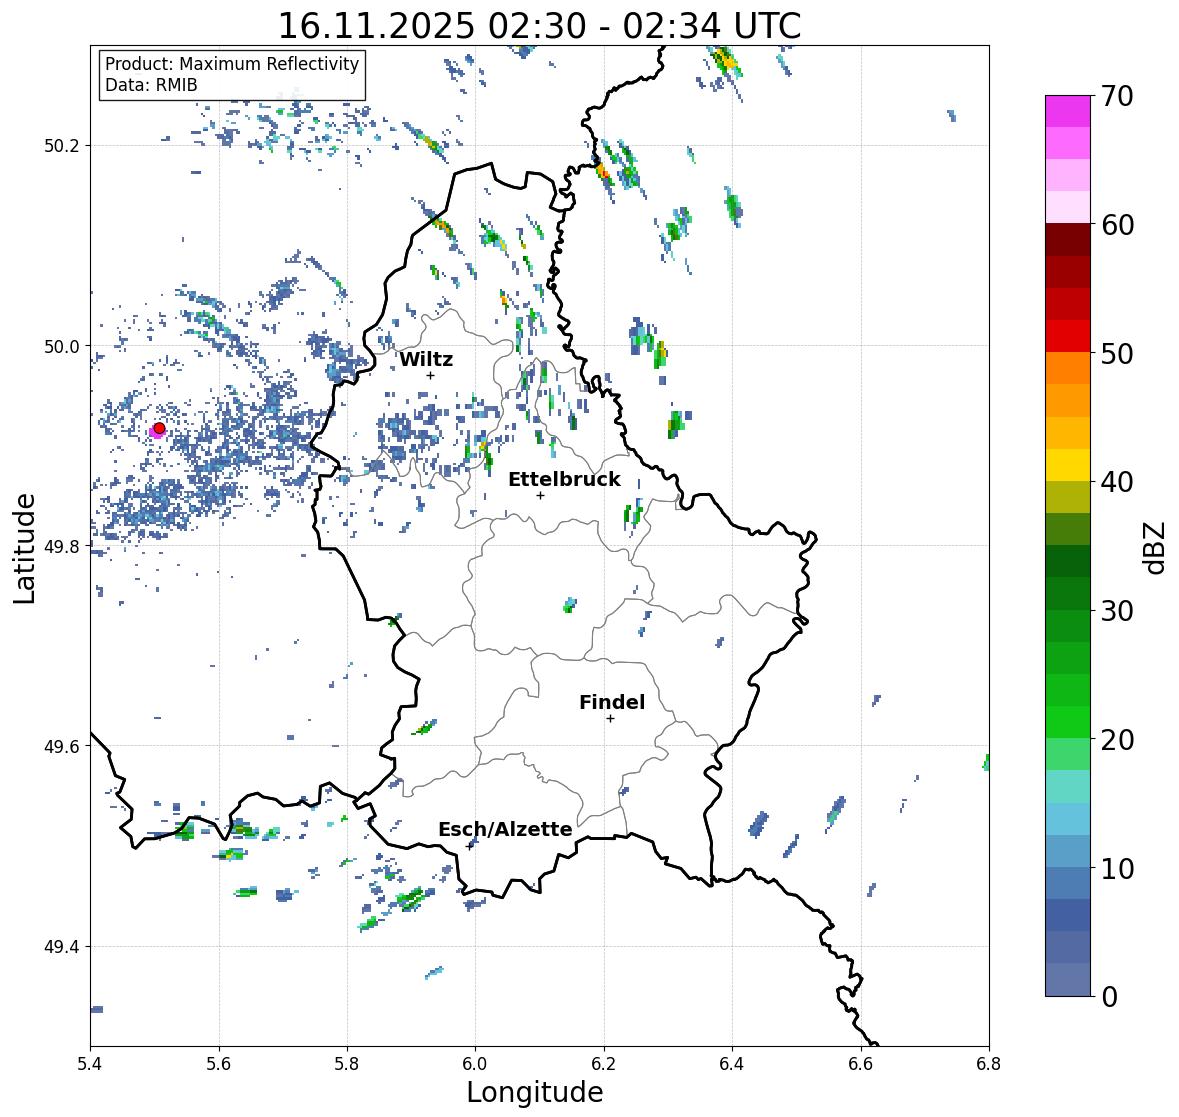Click the 'Data: RMIB' legend line
1179x1117 pixels.
pos(151,85)
